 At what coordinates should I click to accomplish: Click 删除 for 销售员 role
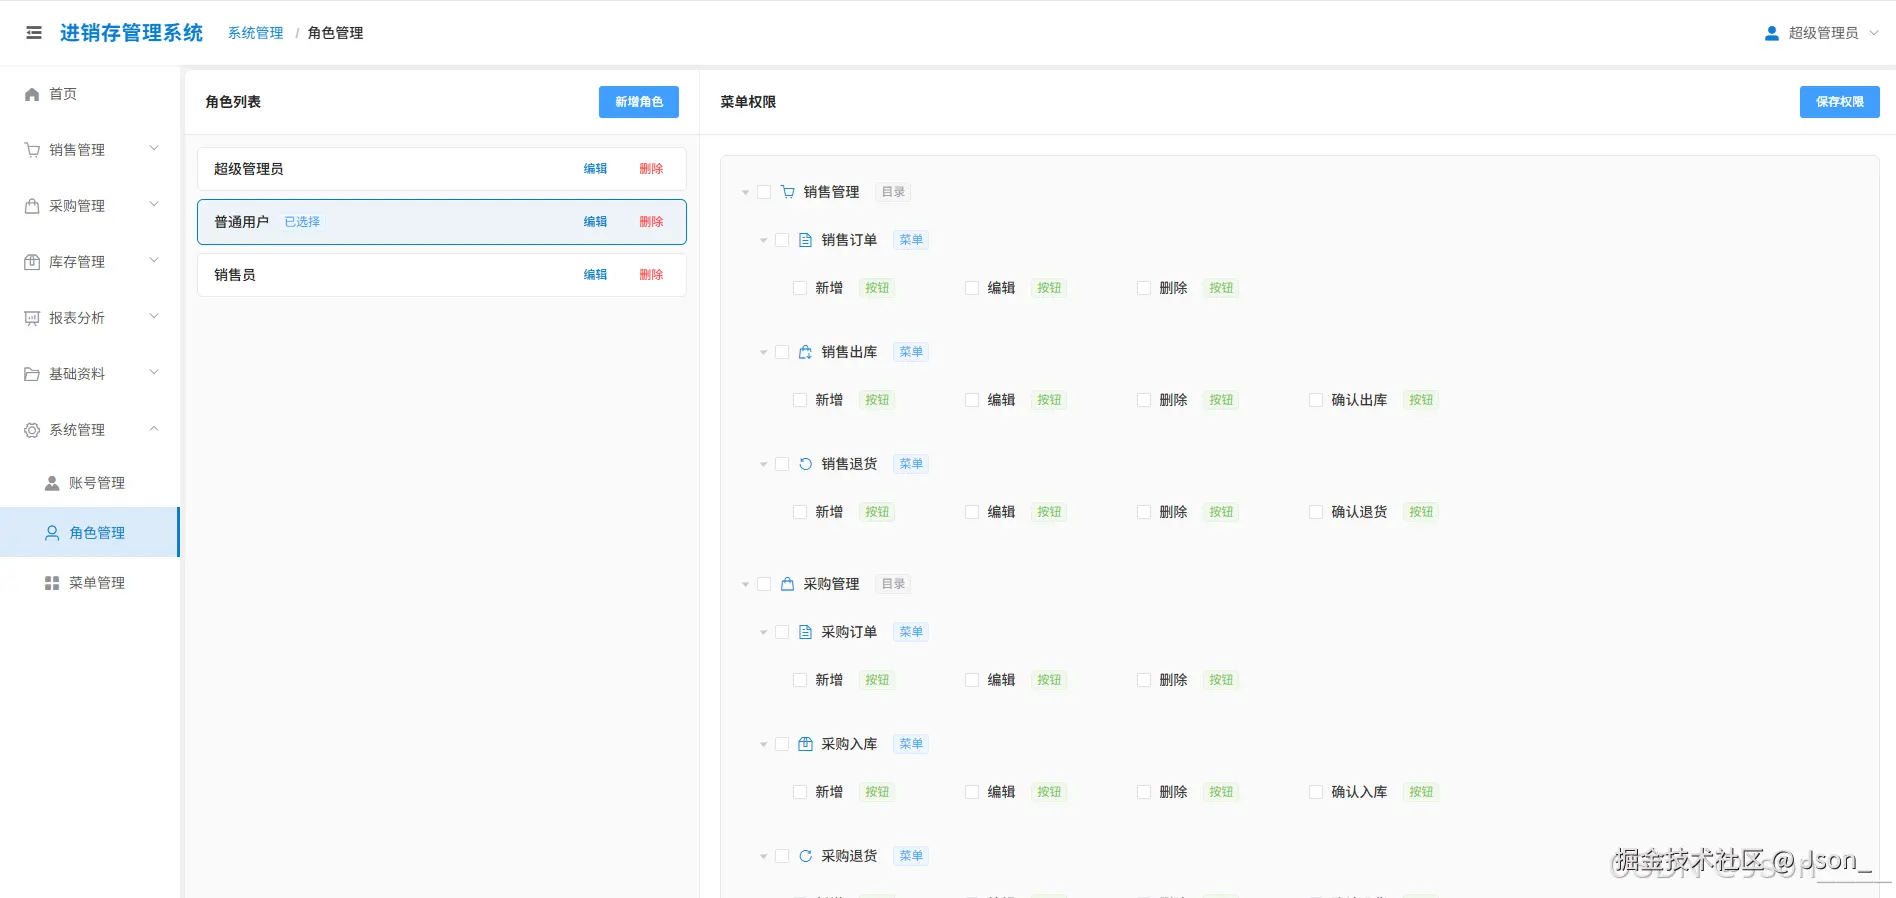coord(651,275)
